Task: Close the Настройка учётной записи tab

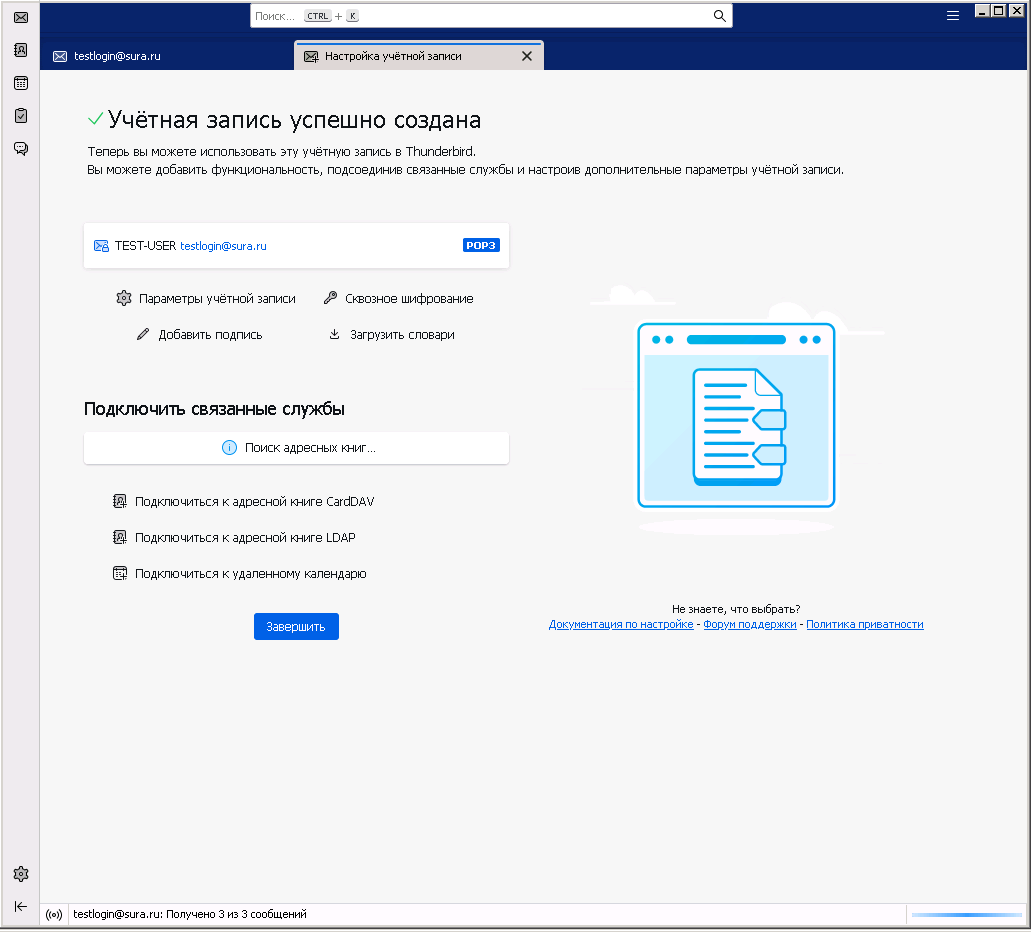Action: 527,56
